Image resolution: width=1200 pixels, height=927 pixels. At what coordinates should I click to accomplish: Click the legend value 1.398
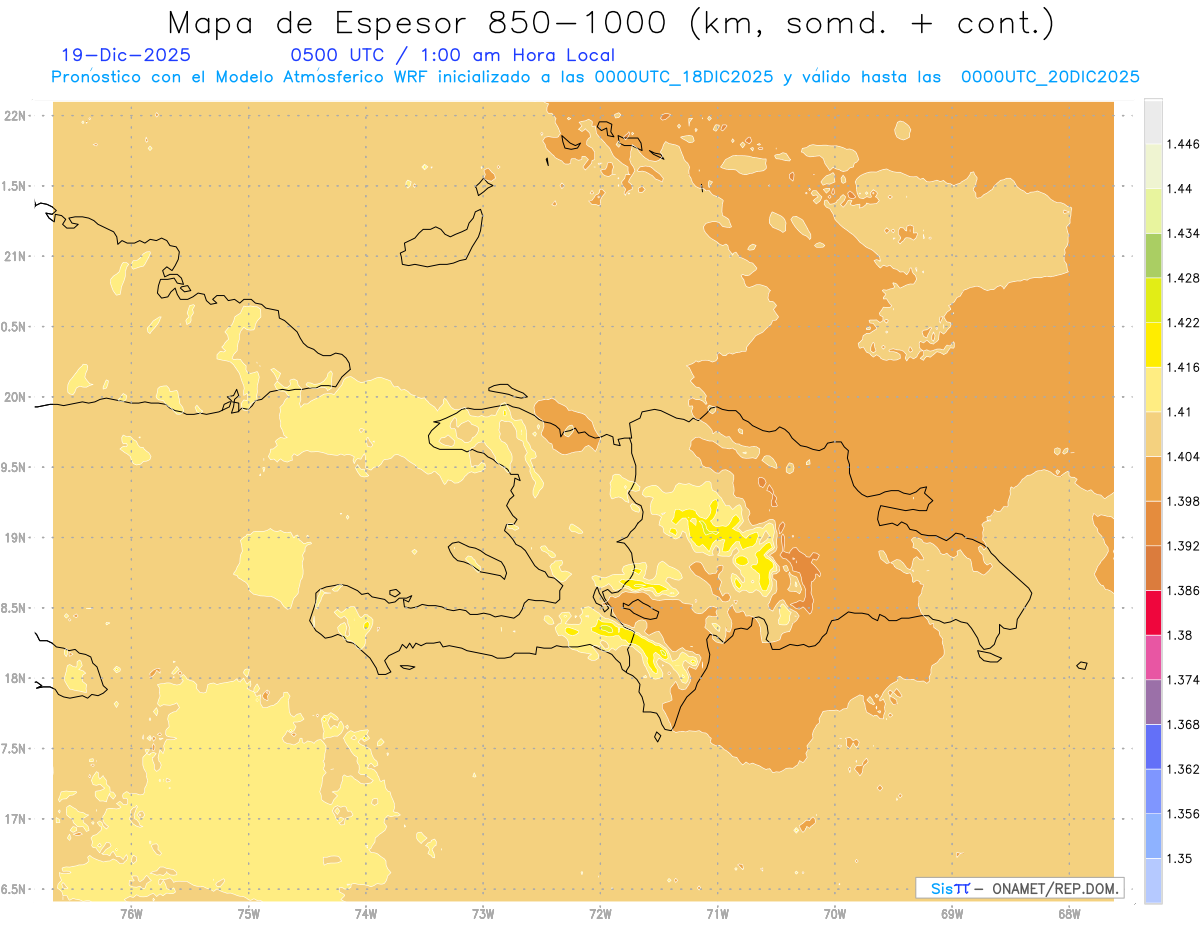coord(1184,501)
